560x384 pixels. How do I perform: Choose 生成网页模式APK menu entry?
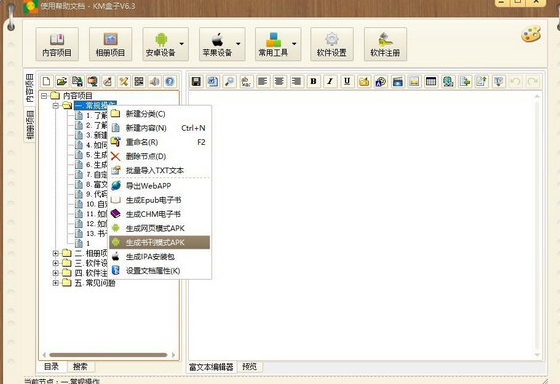pos(160,228)
